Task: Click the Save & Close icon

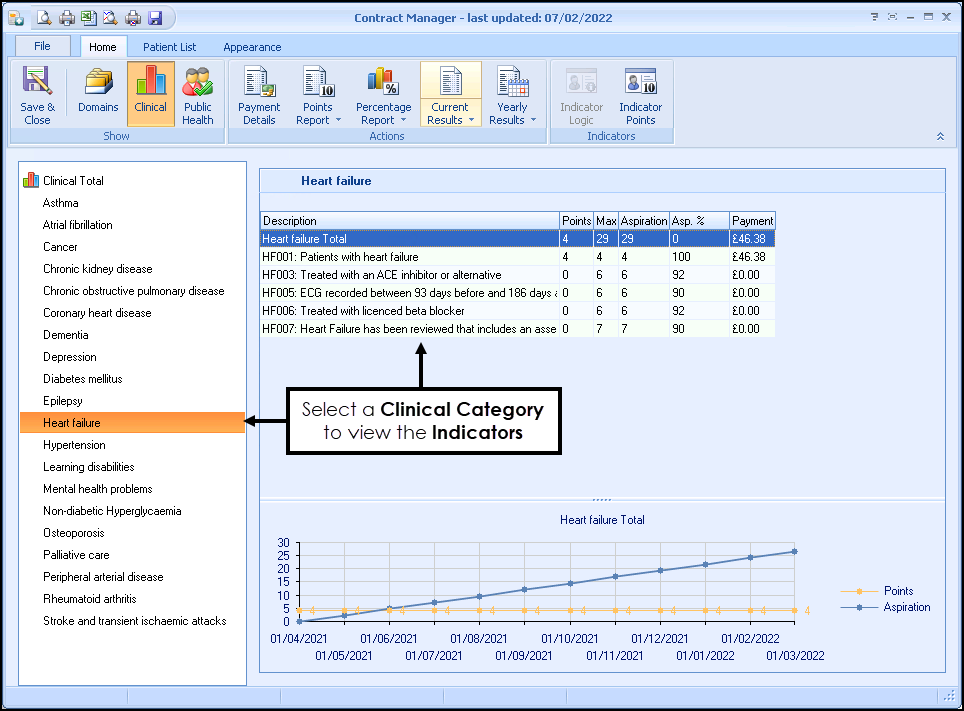Action: click(37, 95)
